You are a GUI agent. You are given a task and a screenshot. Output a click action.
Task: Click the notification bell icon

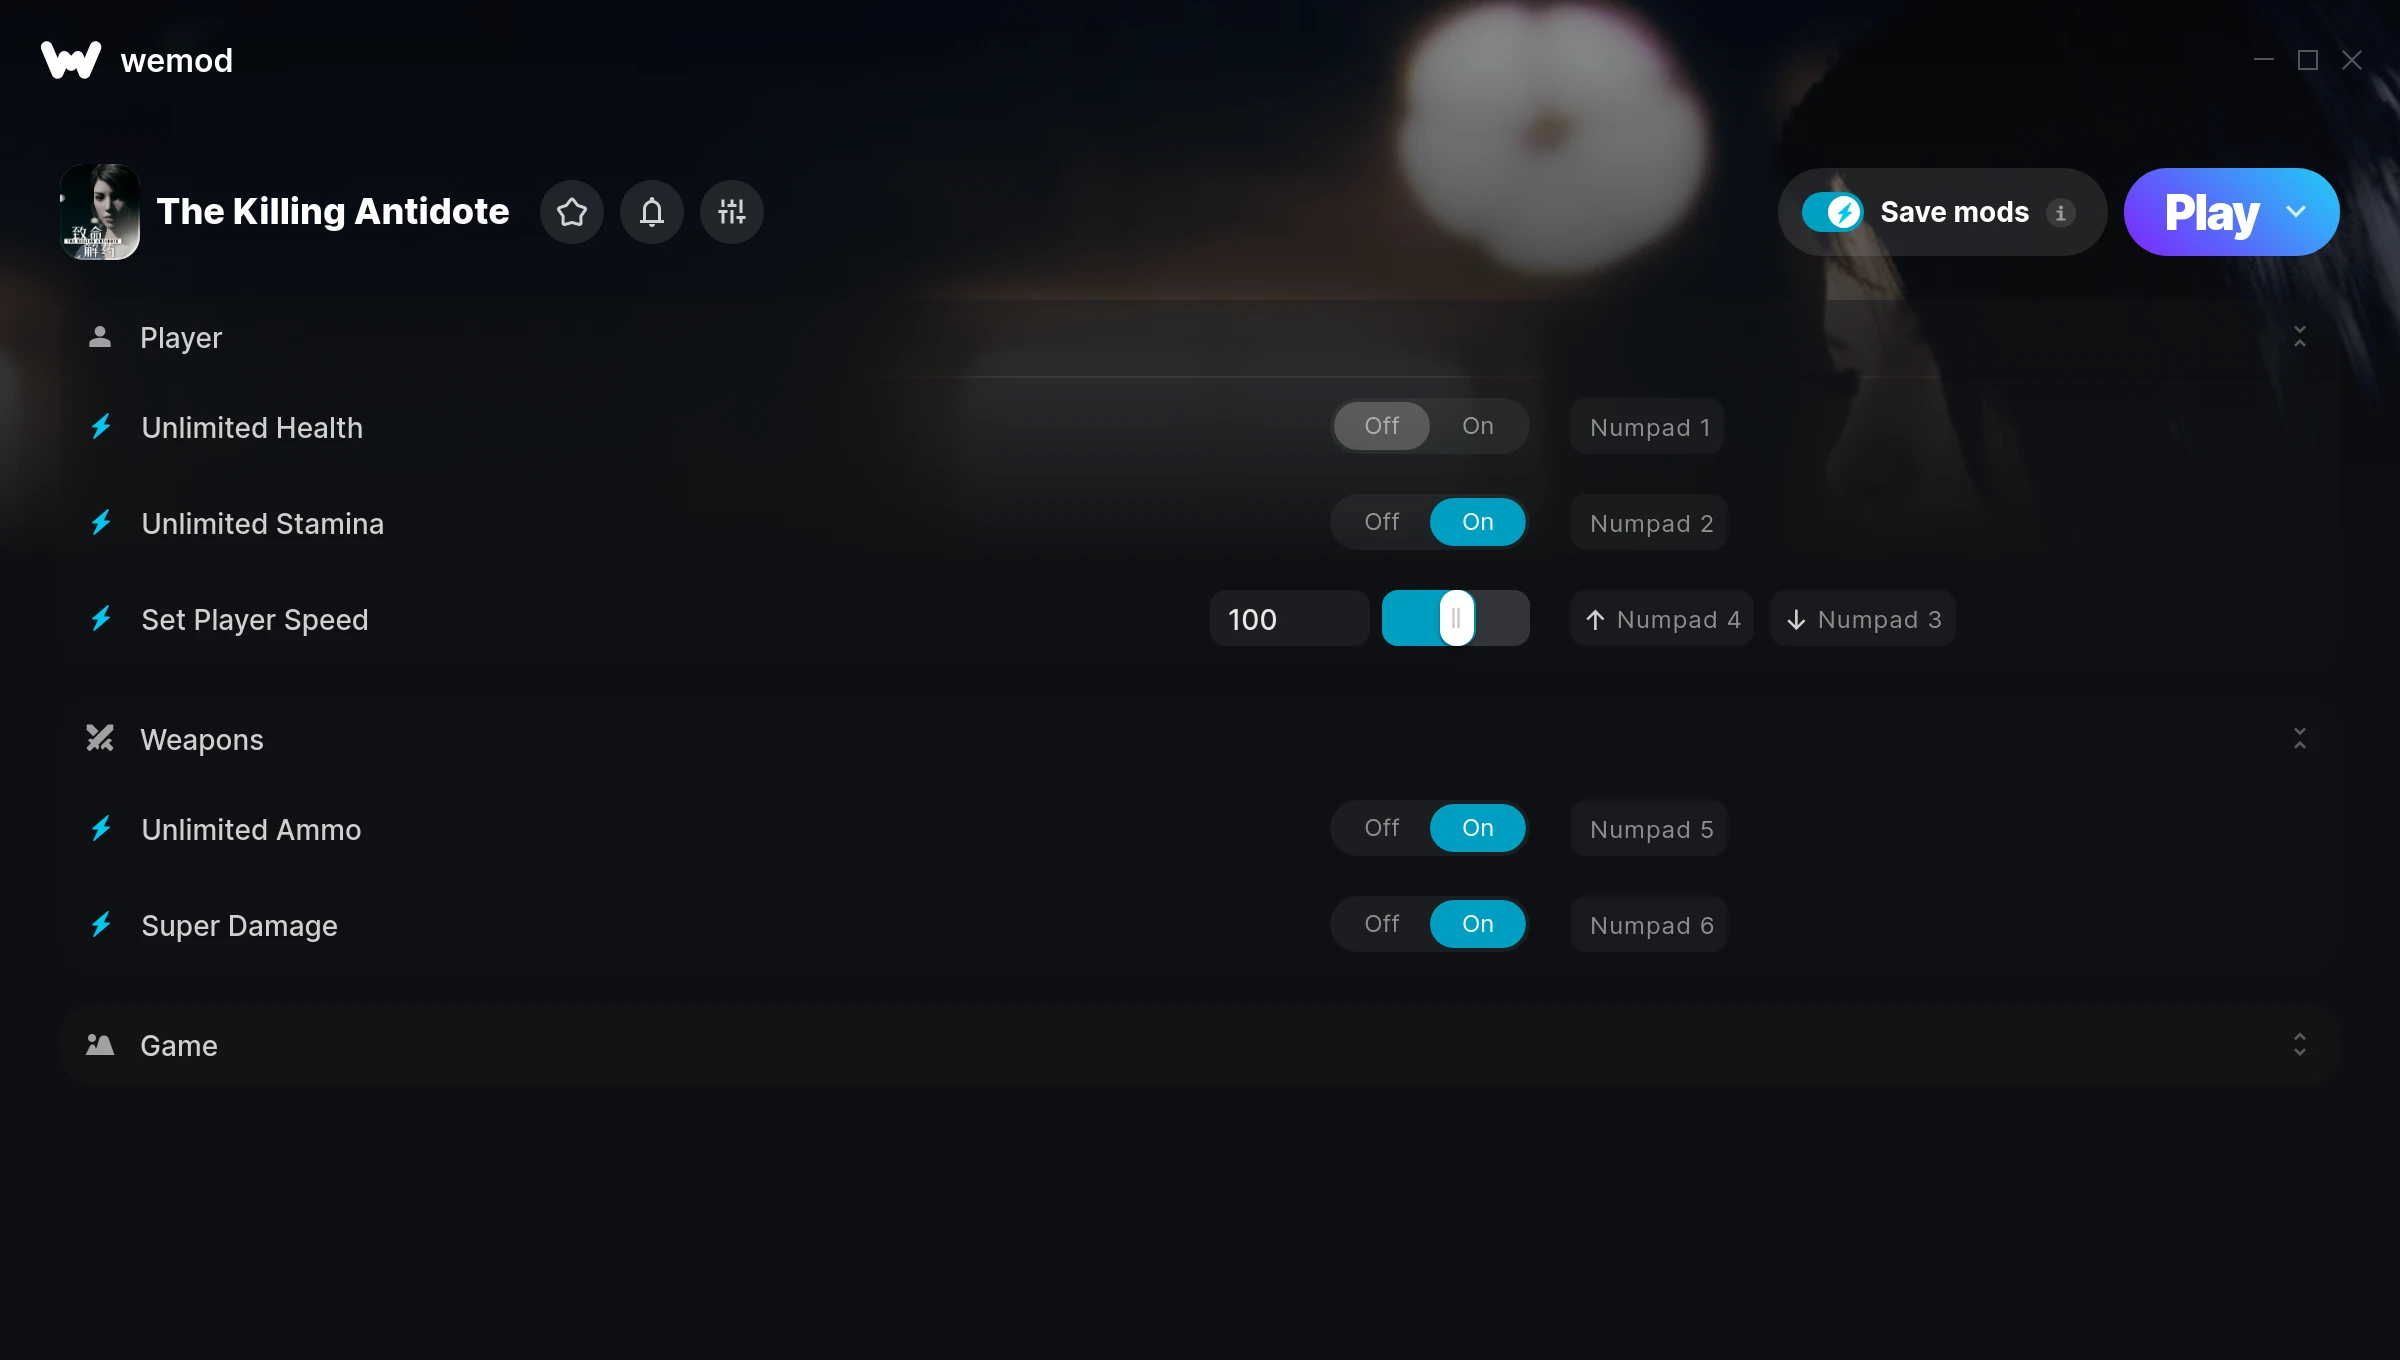[653, 211]
